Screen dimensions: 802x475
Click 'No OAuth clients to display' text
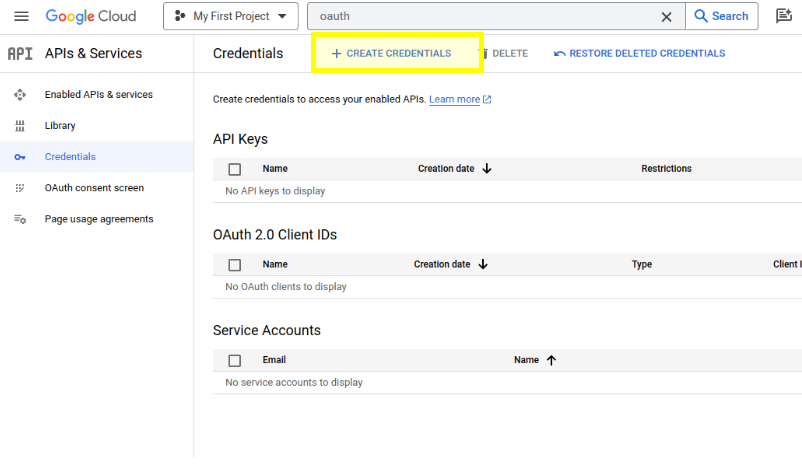[286, 287]
